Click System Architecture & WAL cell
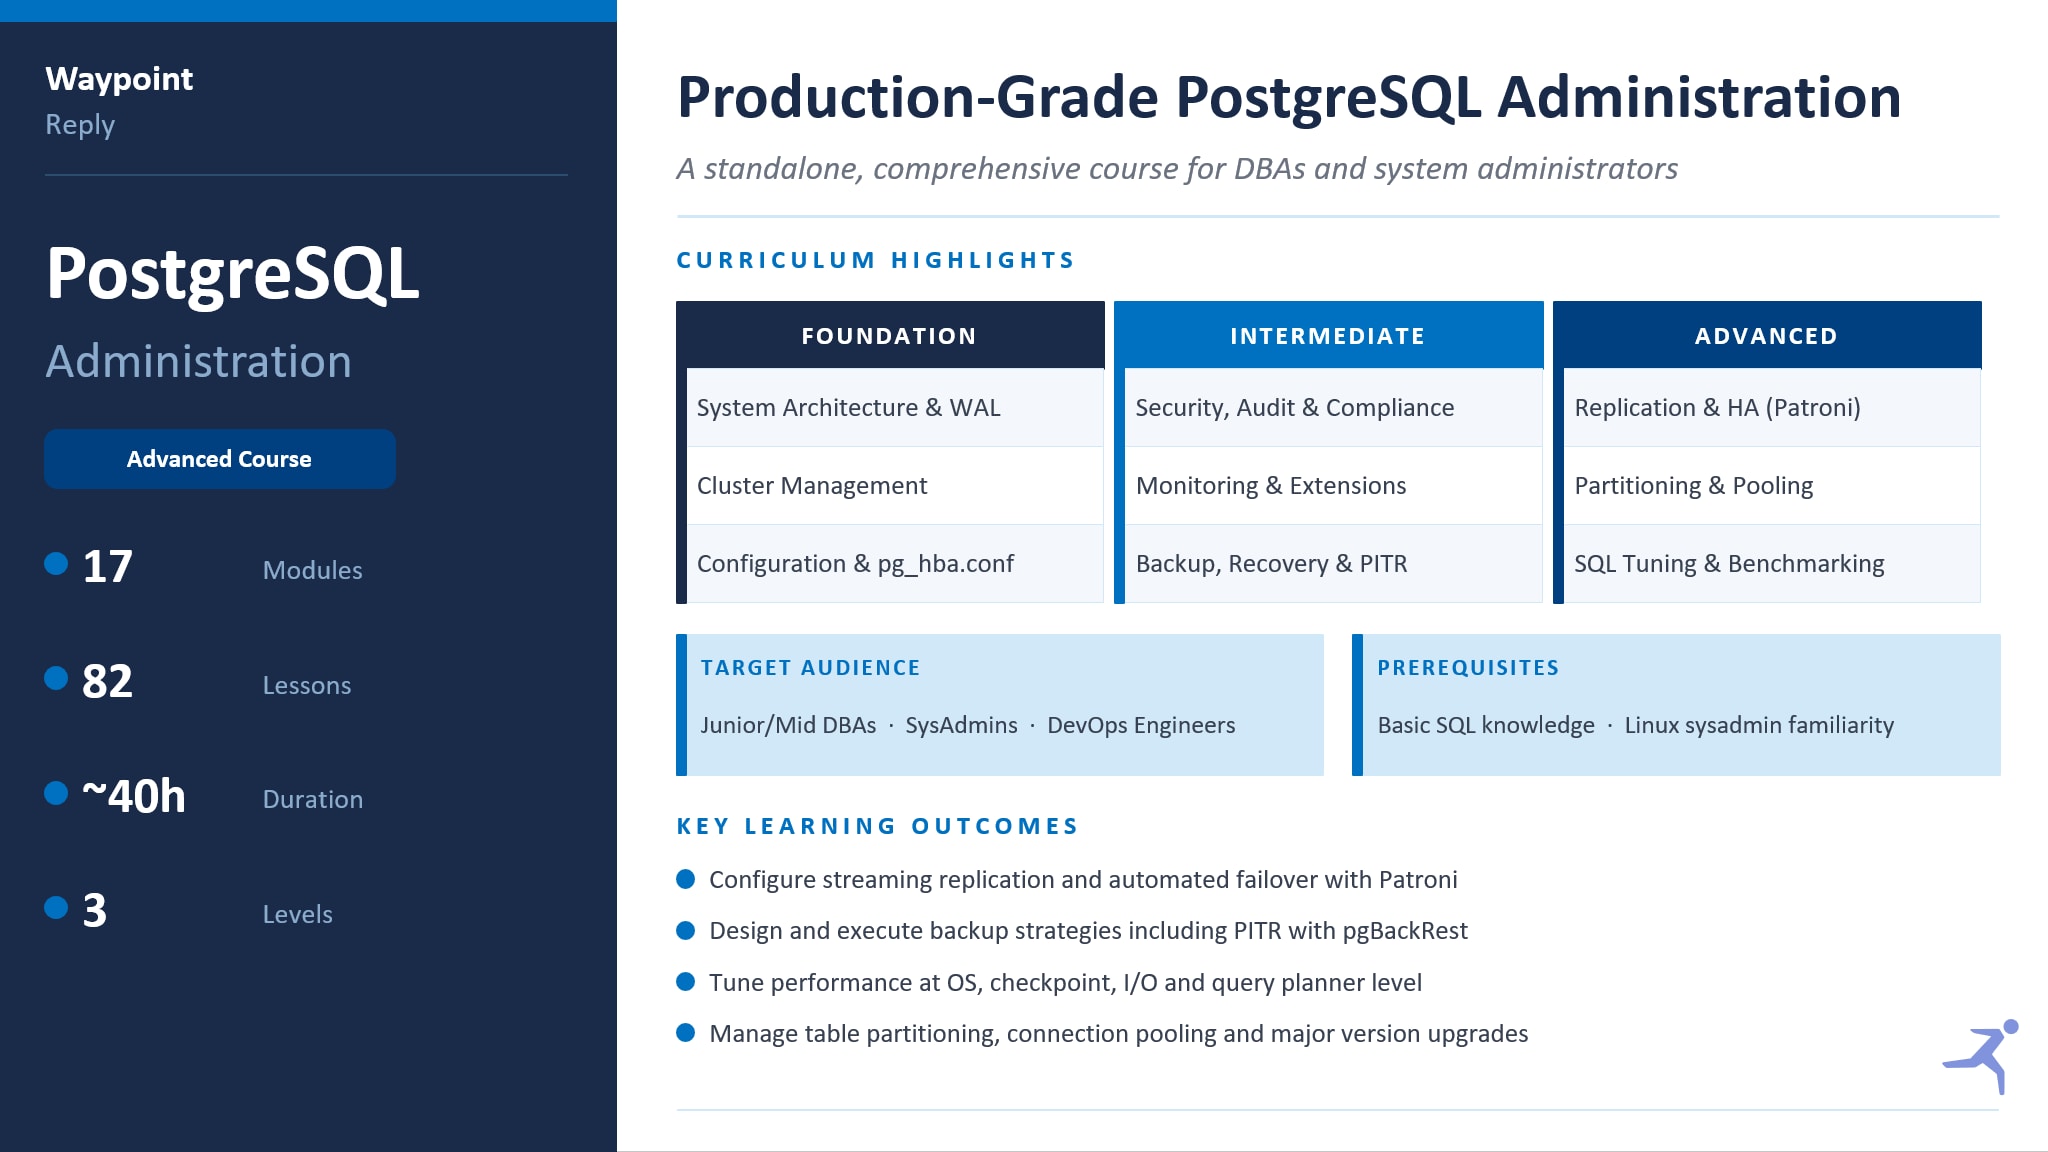The height and width of the screenshot is (1152, 2048). pyautogui.click(x=894, y=408)
